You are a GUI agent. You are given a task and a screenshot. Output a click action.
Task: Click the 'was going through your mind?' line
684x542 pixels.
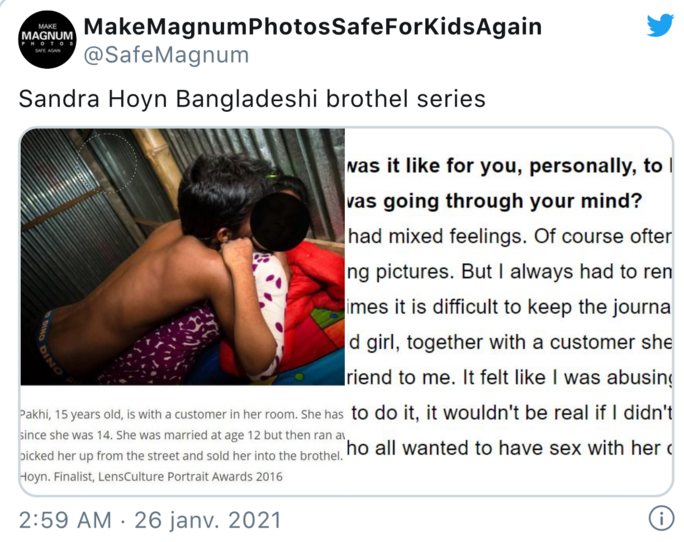[x=494, y=201]
